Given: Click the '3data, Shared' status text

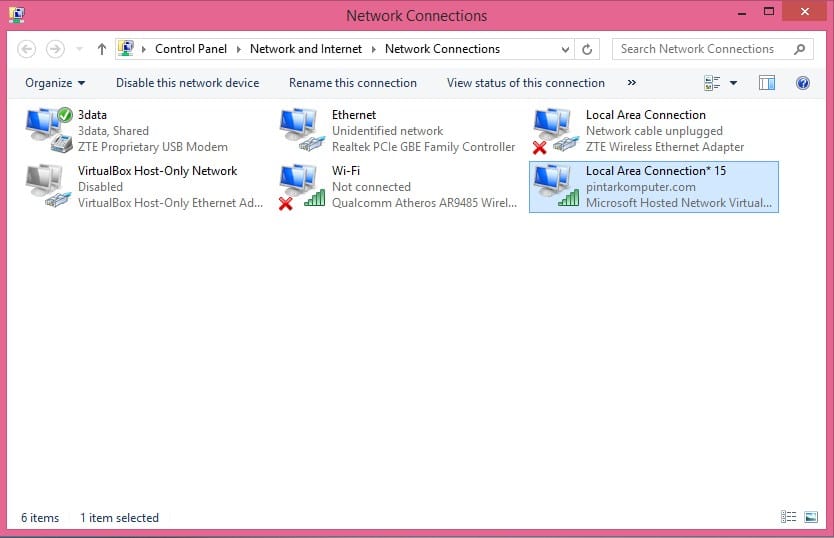Looking at the screenshot, I should click(113, 131).
